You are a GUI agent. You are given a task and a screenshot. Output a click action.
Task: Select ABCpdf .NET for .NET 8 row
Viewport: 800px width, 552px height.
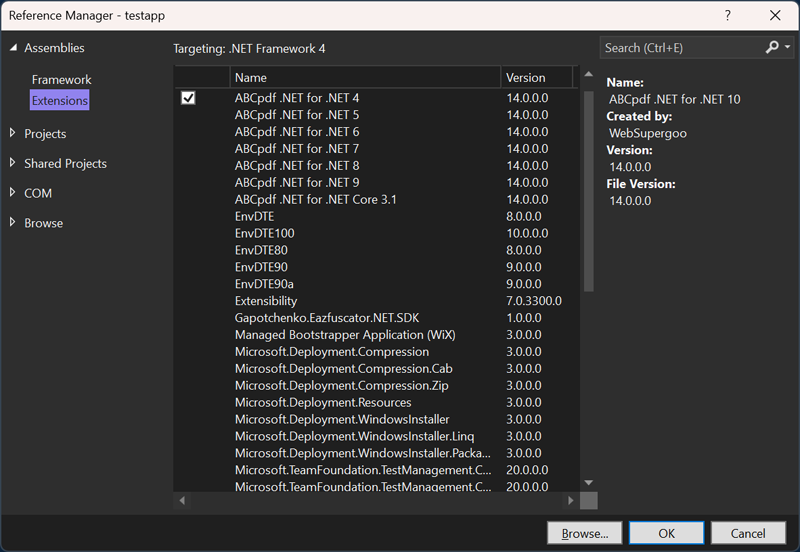click(x=376, y=165)
